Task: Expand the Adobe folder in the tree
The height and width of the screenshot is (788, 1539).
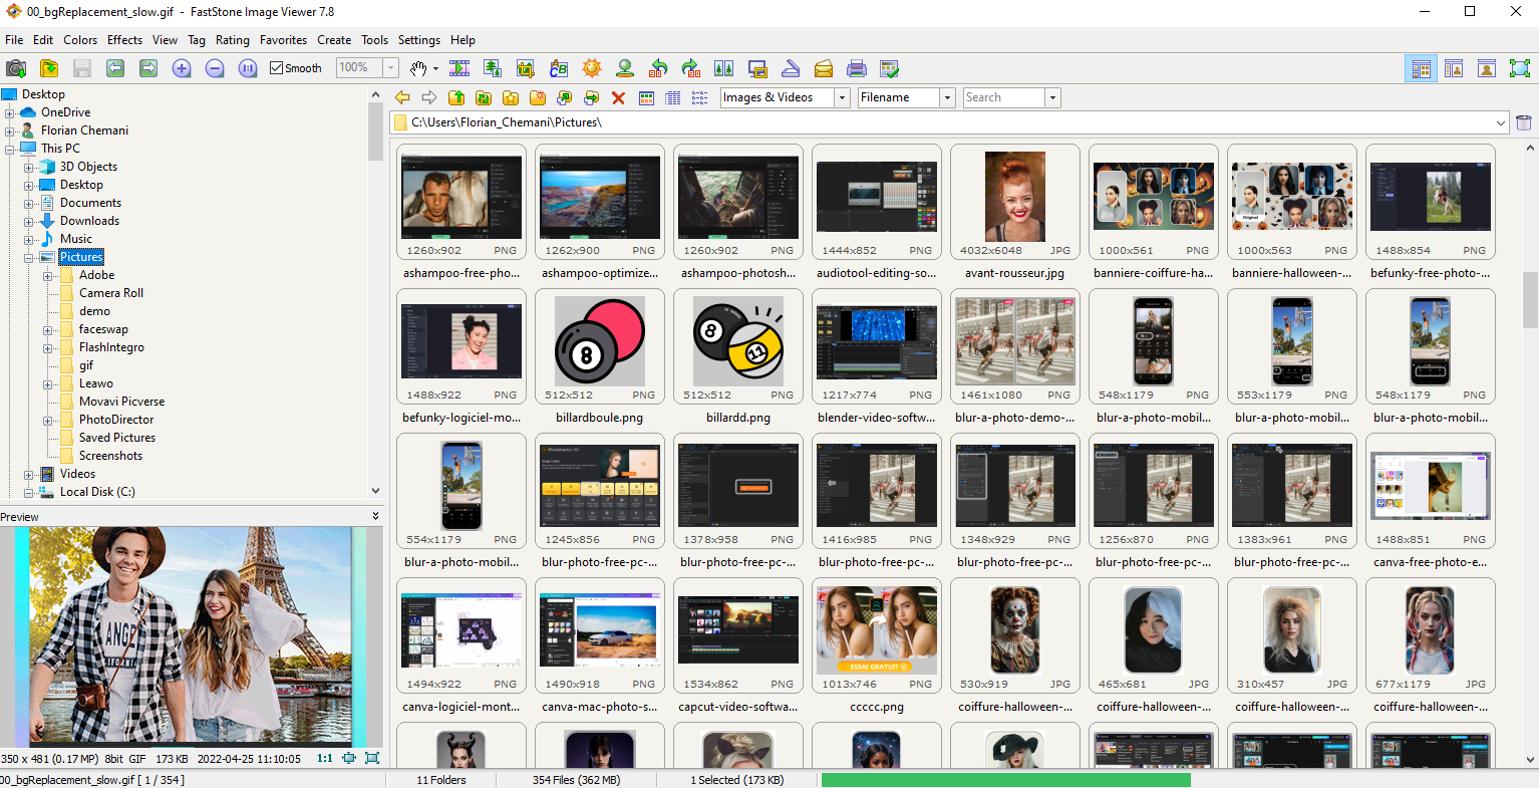Action: point(48,275)
